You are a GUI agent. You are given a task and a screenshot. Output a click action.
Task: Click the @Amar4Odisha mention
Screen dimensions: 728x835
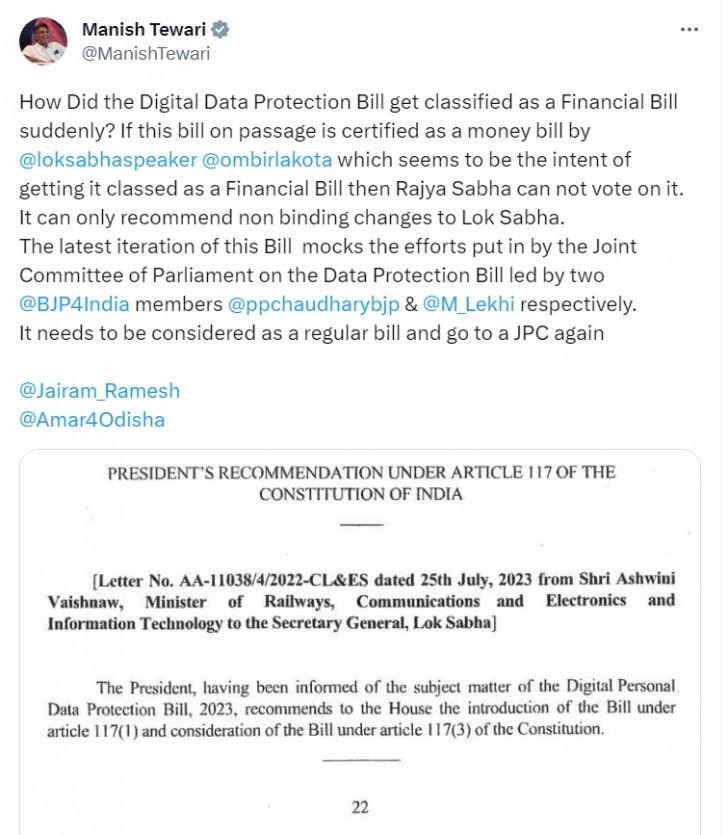point(92,420)
